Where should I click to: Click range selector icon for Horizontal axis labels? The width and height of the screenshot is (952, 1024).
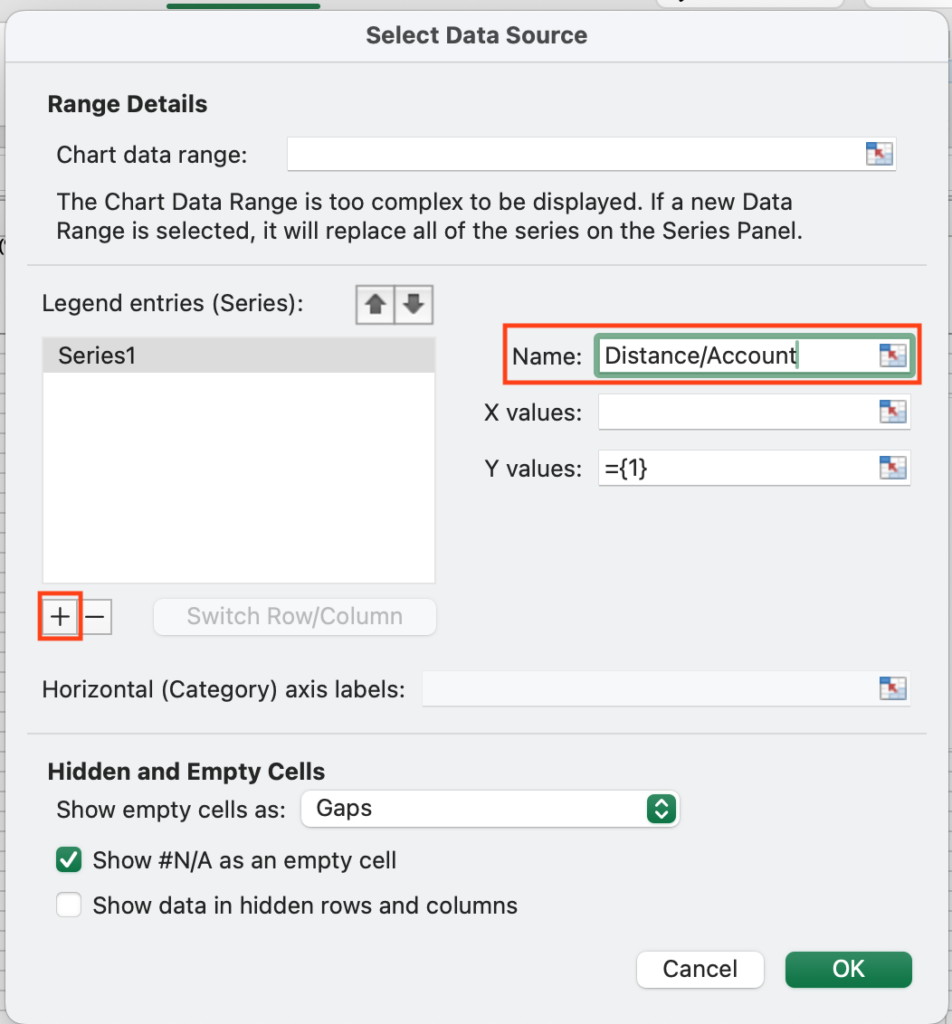coord(892,688)
